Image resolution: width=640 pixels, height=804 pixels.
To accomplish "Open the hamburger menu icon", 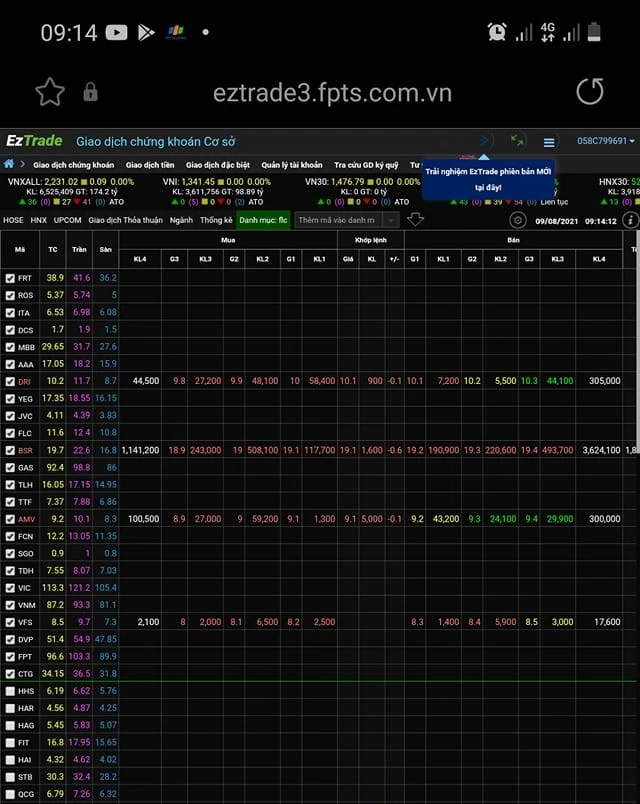I will pos(549,142).
